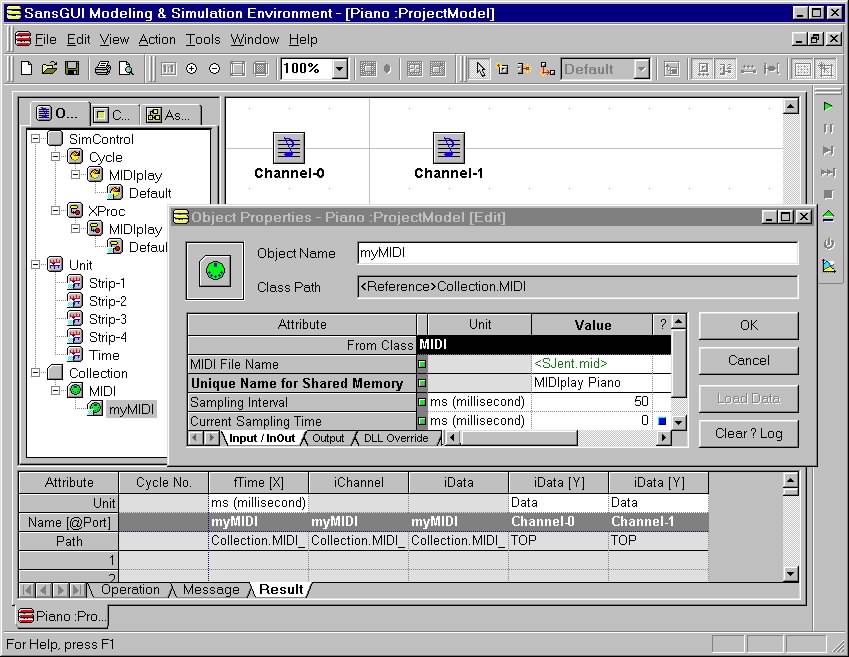The height and width of the screenshot is (657, 849).
Task: Click the Open file folder icon
Action: pyautogui.click(x=49, y=69)
